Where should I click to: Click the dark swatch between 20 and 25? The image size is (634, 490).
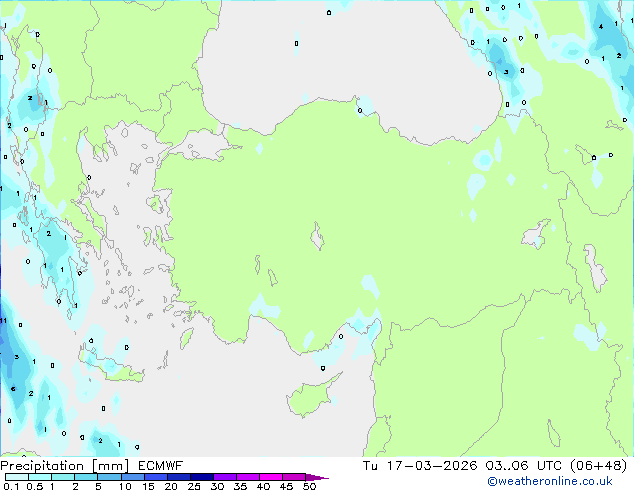(178, 477)
